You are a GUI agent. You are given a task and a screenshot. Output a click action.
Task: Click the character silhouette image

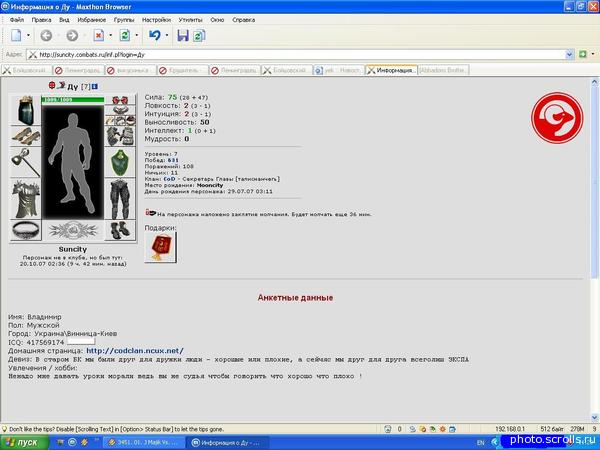tap(73, 163)
